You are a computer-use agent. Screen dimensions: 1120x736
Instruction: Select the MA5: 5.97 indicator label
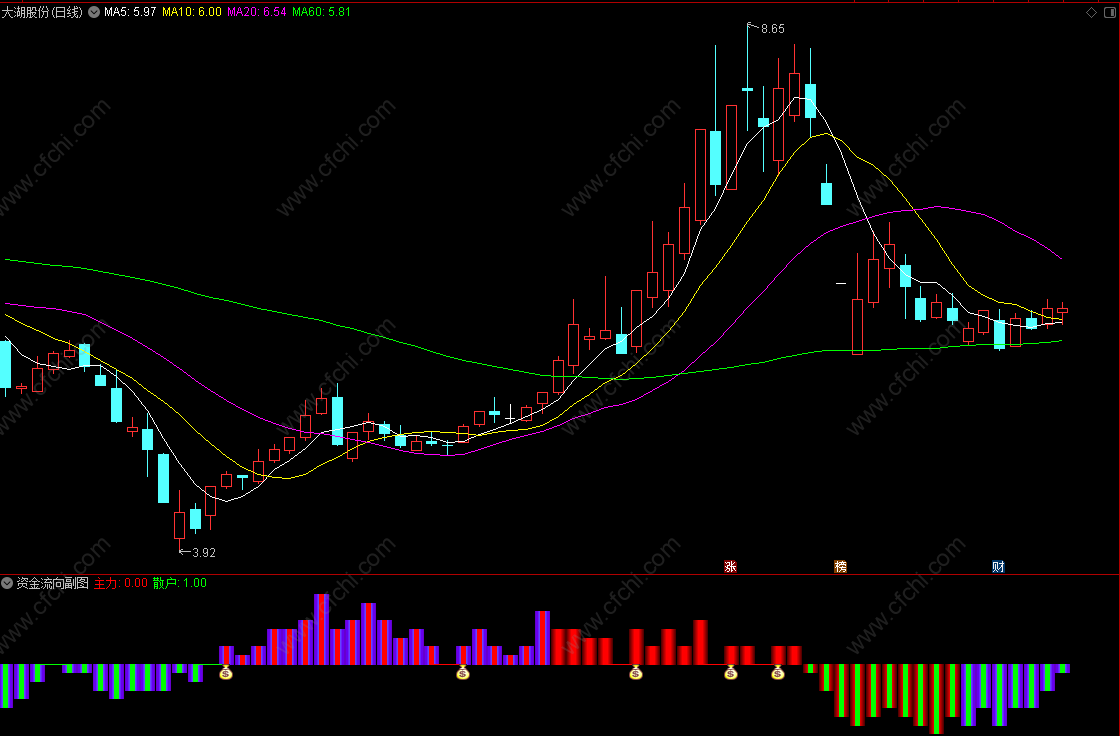tap(130, 12)
